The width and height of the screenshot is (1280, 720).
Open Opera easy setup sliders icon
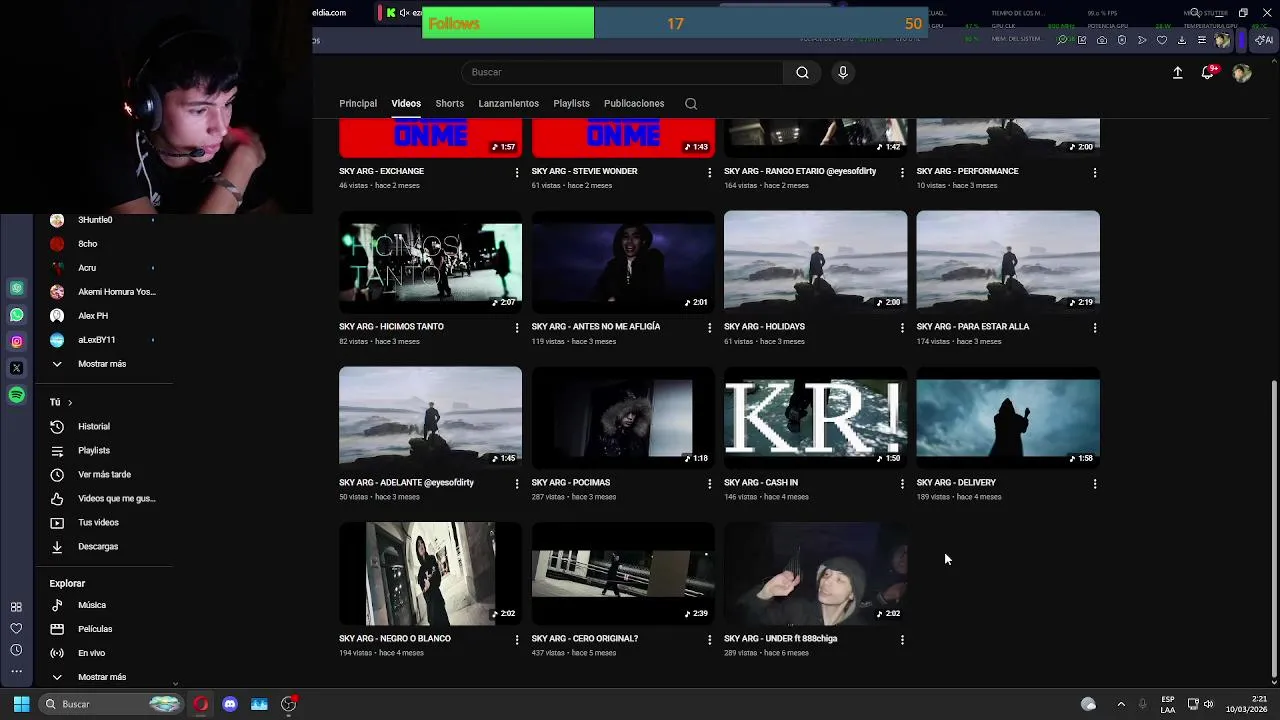point(1202,40)
